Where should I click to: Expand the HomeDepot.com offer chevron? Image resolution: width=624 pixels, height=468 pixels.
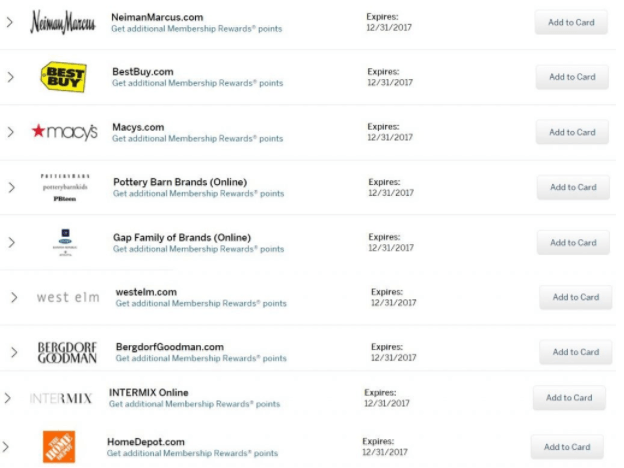[5, 447]
